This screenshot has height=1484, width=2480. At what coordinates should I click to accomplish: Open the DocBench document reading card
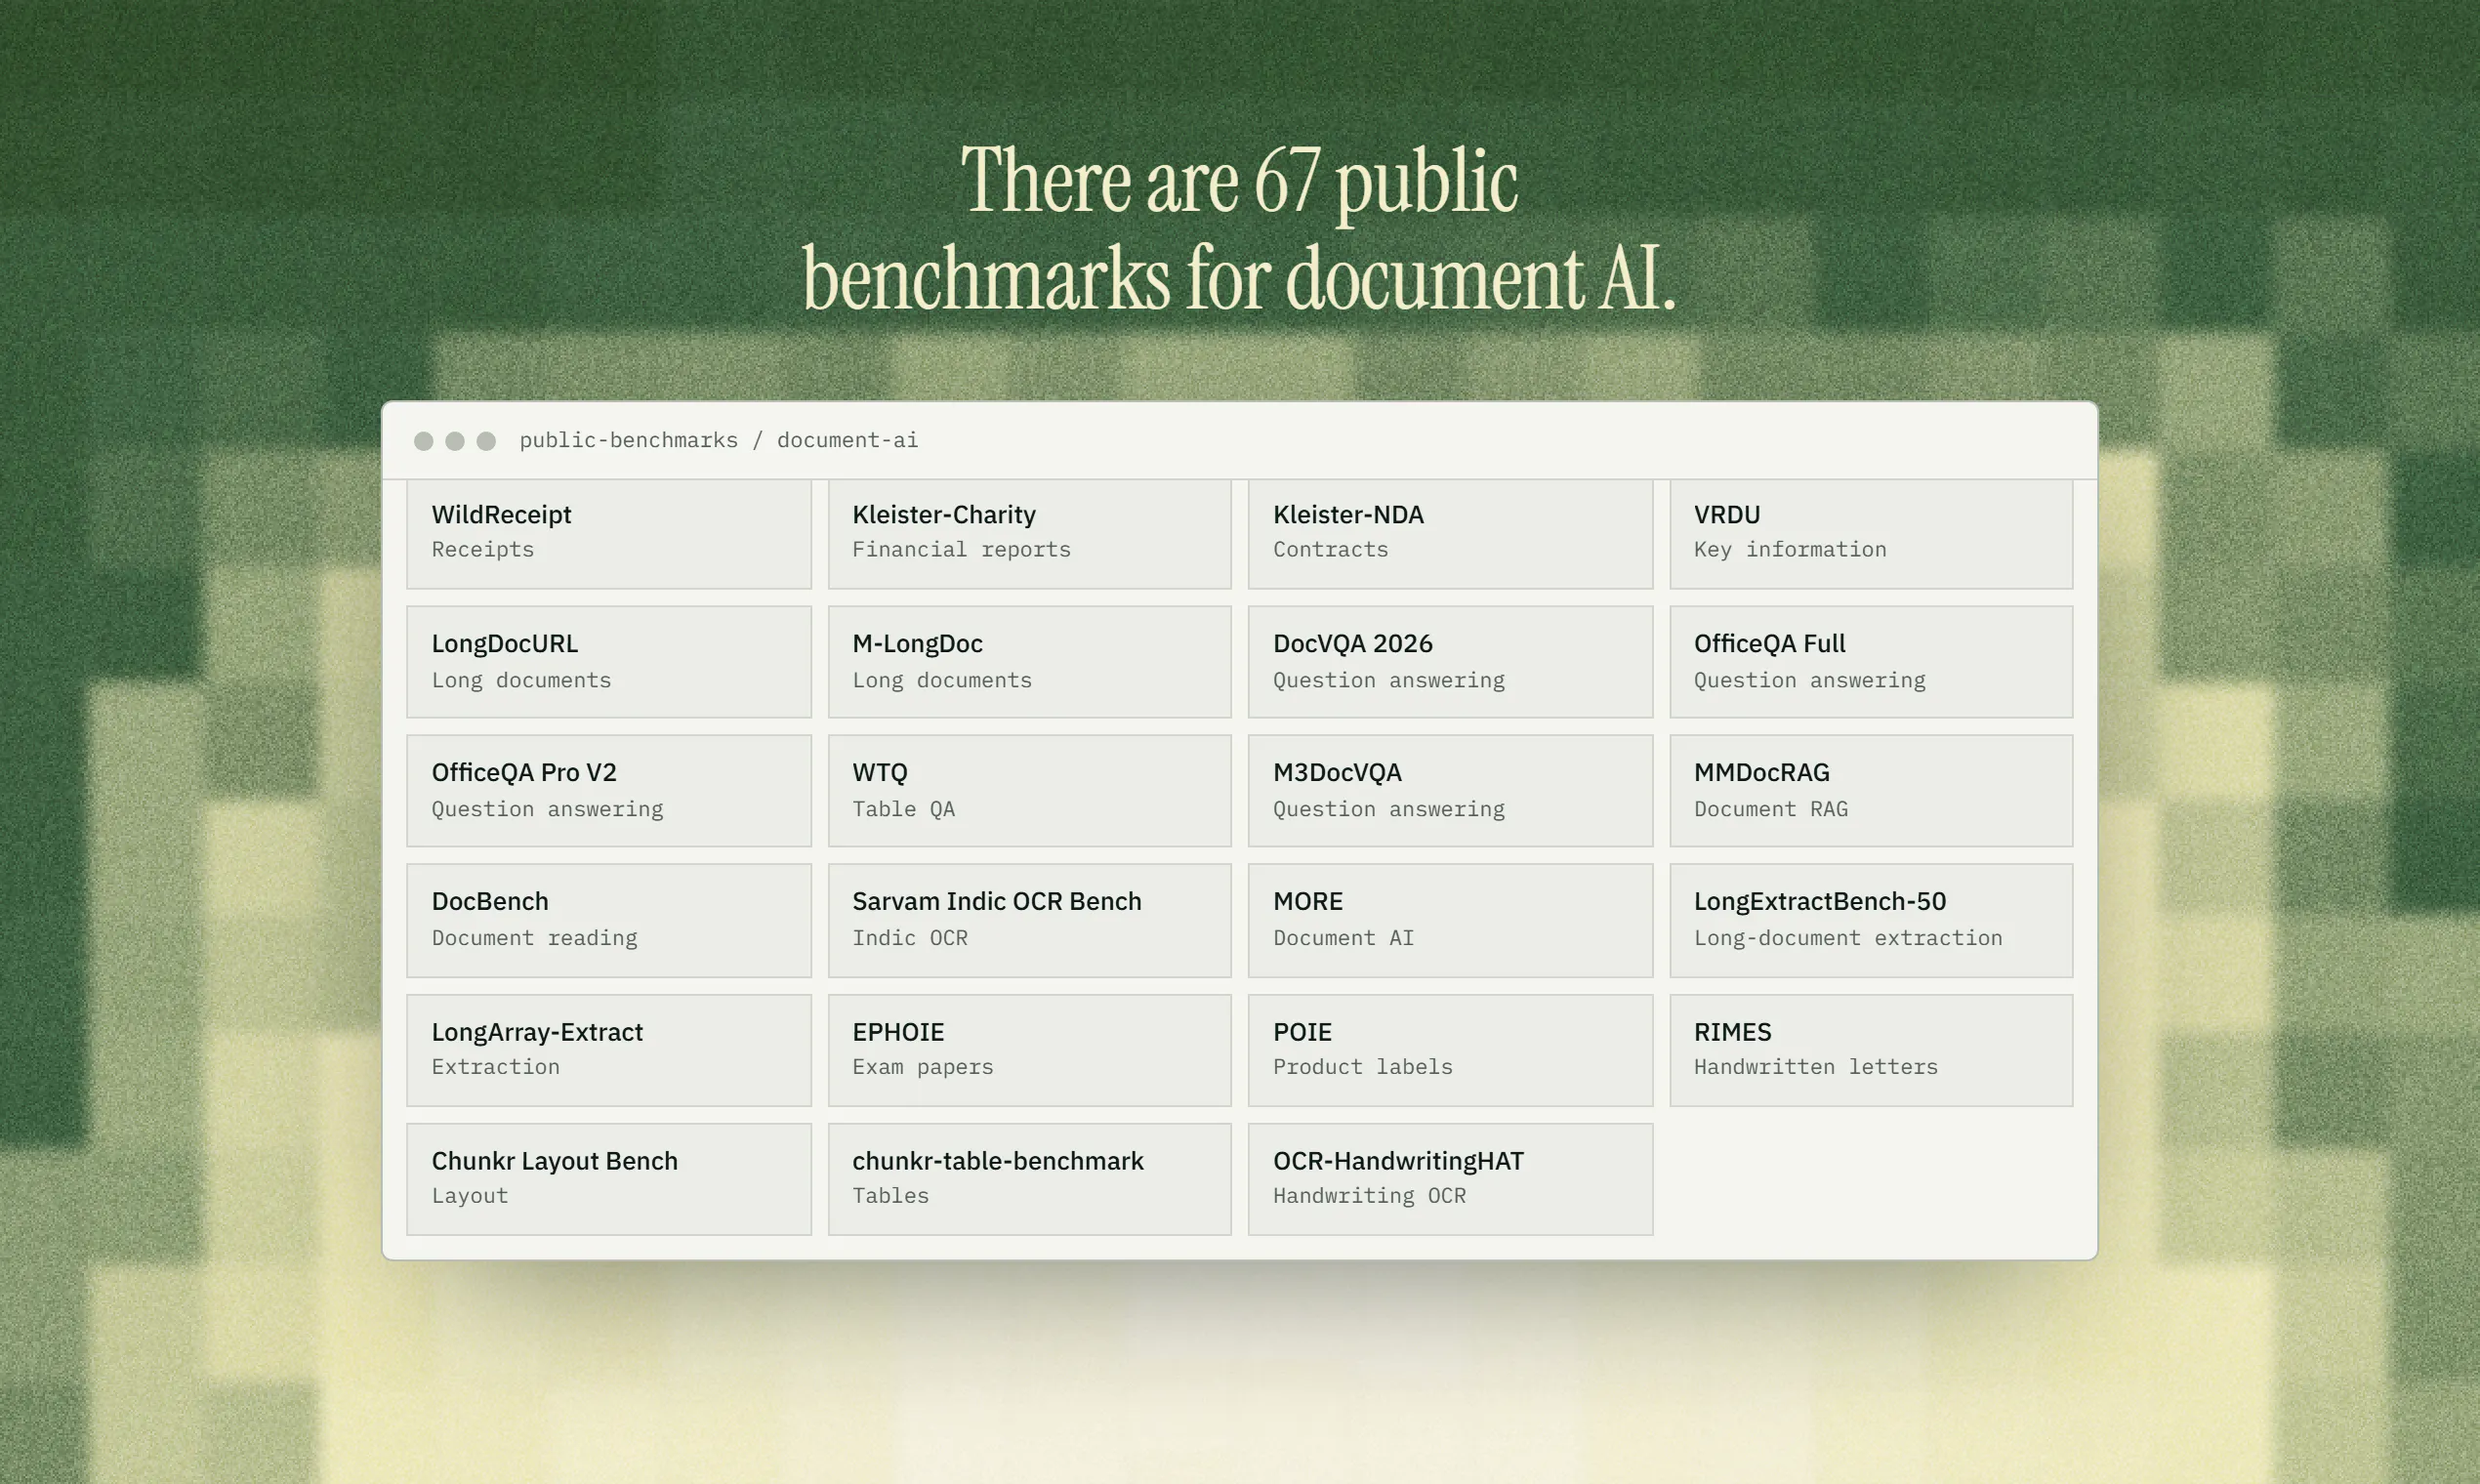pyautogui.click(x=609, y=921)
